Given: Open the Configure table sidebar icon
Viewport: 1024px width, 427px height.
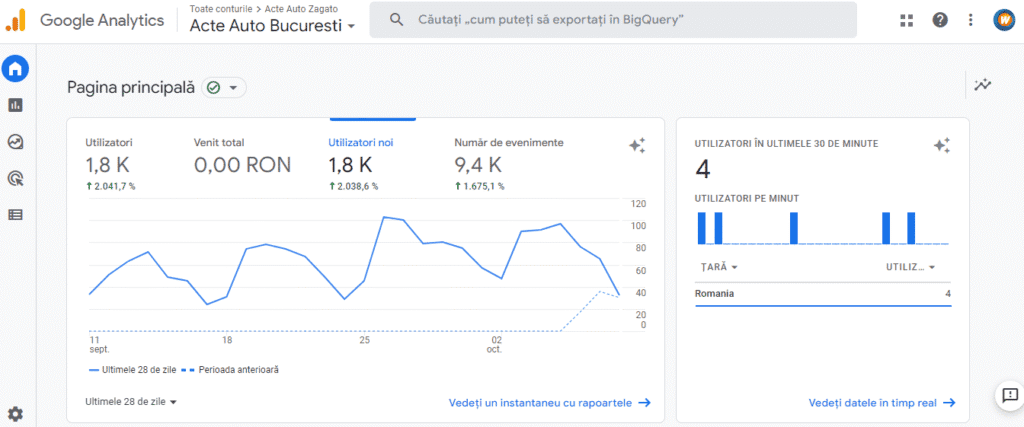Looking at the screenshot, I should click(x=15, y=214).
